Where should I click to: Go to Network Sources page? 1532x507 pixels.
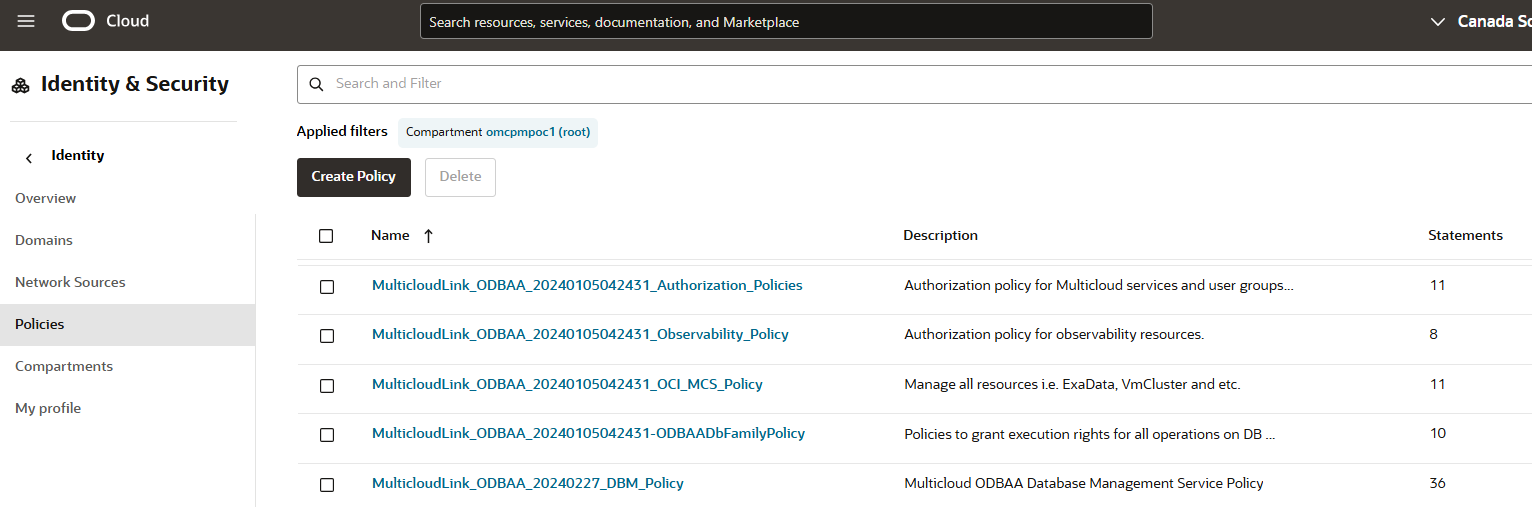(x=70, y=282)
